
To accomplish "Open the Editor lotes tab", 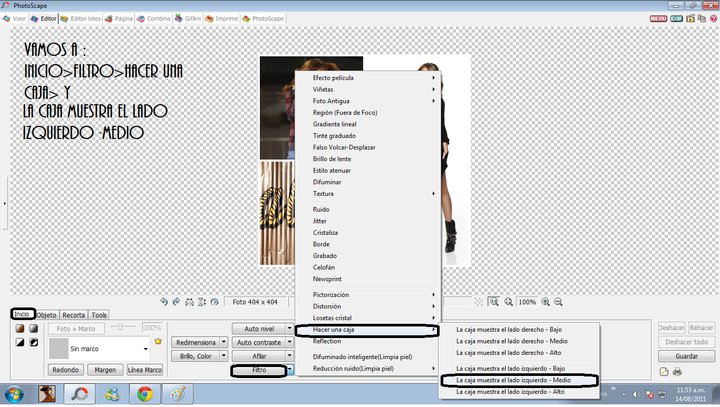I will [80, 18].
